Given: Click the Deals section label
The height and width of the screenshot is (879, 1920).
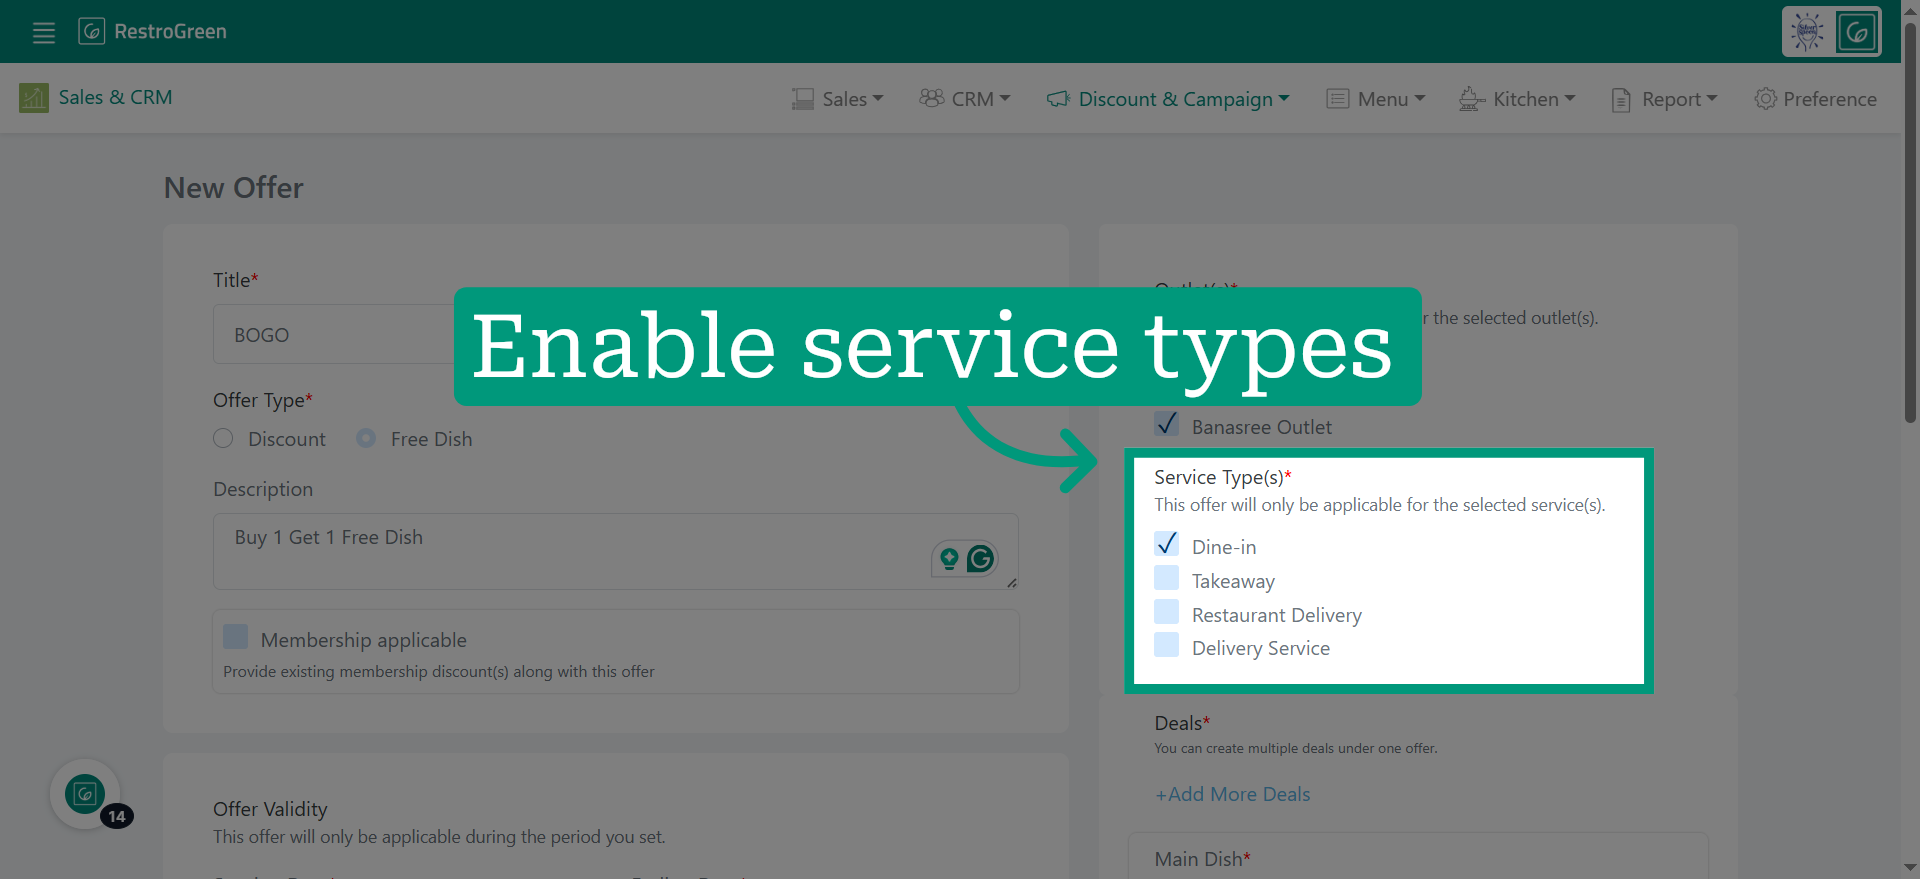Looking at the screenshot, I should coord(1182,723).
